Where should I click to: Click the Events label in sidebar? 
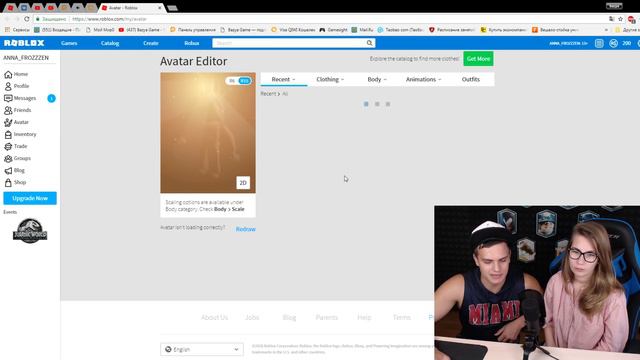(x=10, y=212)
